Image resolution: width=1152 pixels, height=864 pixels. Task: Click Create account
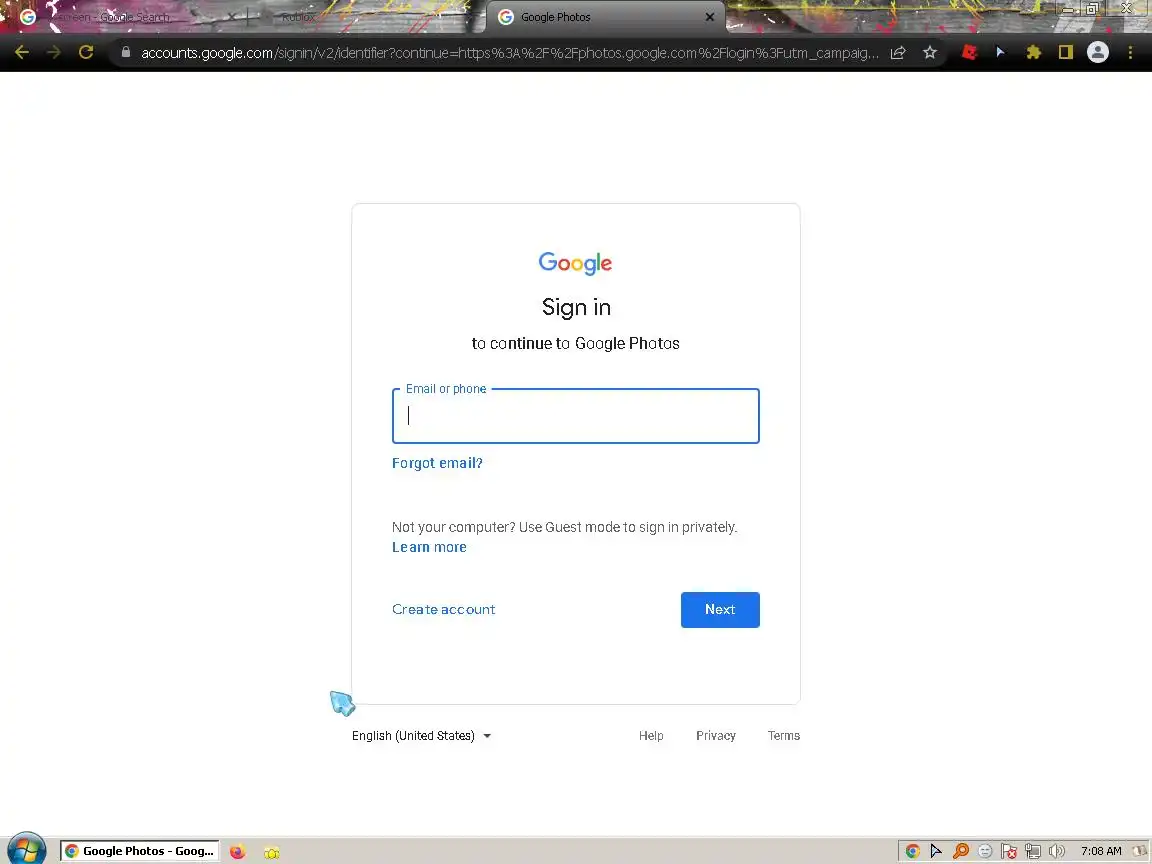coord(443,609)
